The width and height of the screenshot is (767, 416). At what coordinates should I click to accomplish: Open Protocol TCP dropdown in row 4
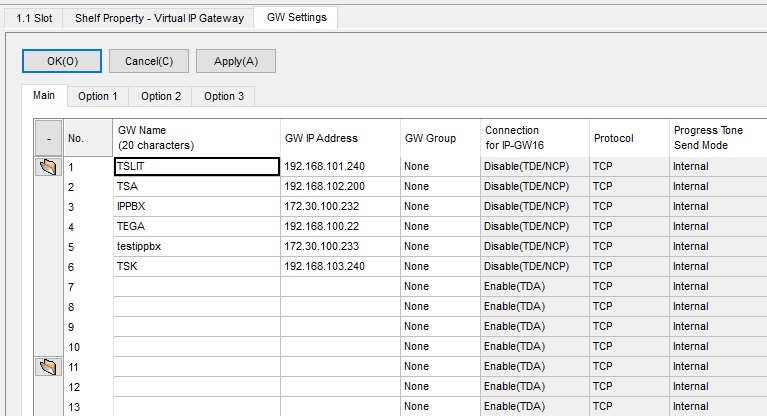coord(630,227)
